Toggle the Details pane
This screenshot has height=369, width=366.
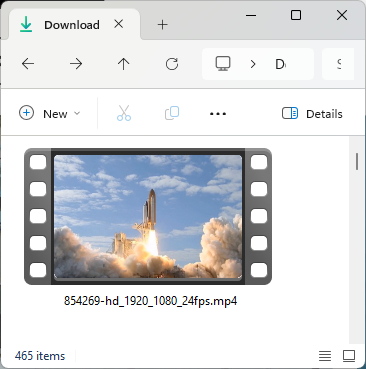312,114
